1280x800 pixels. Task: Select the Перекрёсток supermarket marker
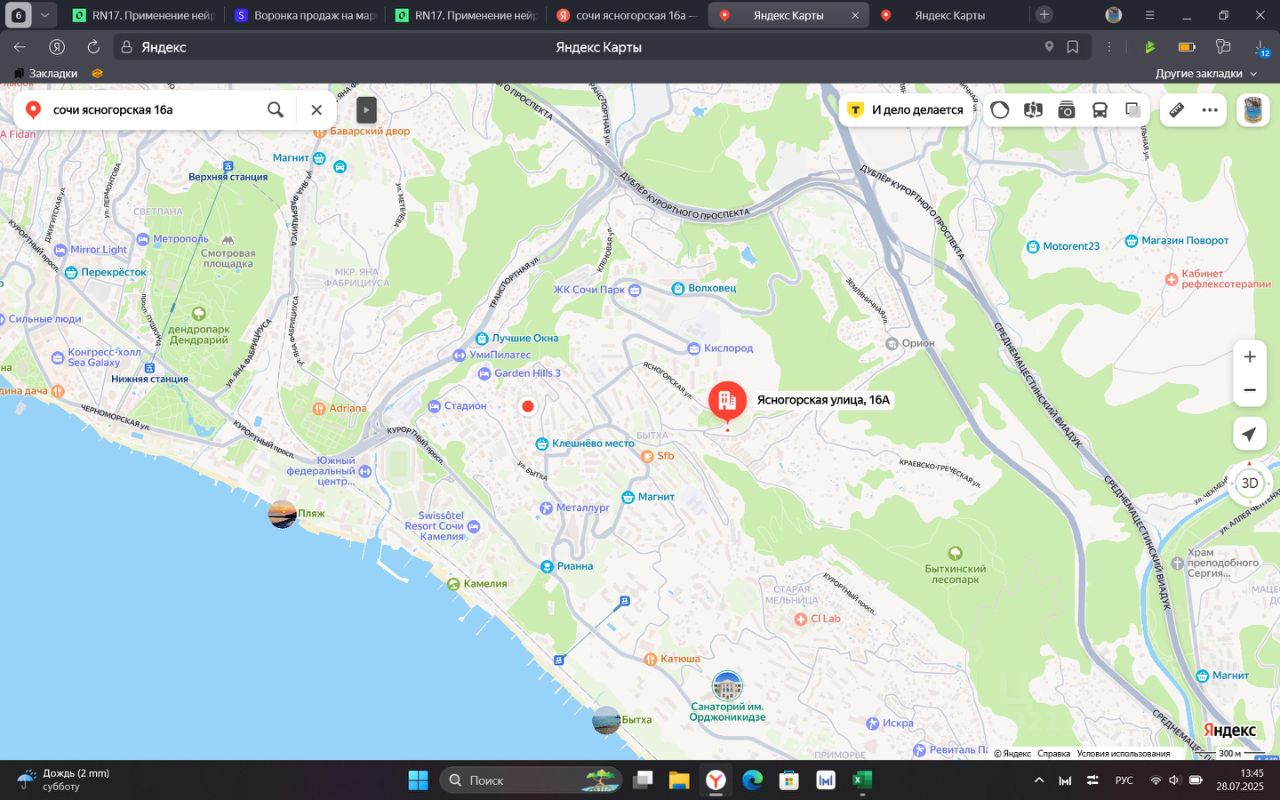[72, 272]
